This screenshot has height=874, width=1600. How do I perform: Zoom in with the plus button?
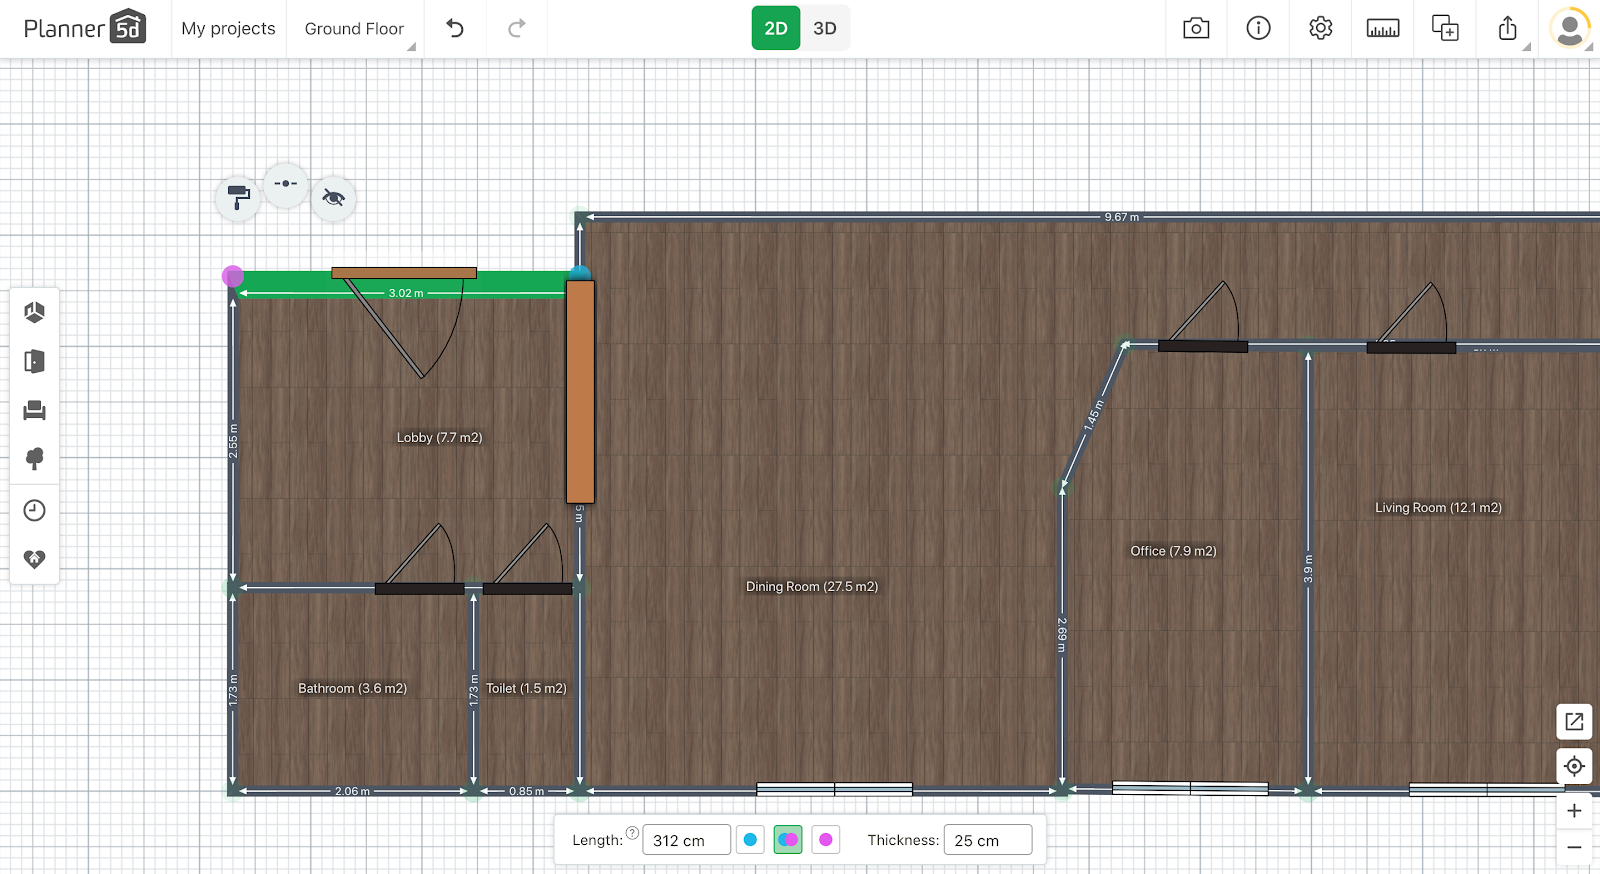click(1574, 811)
